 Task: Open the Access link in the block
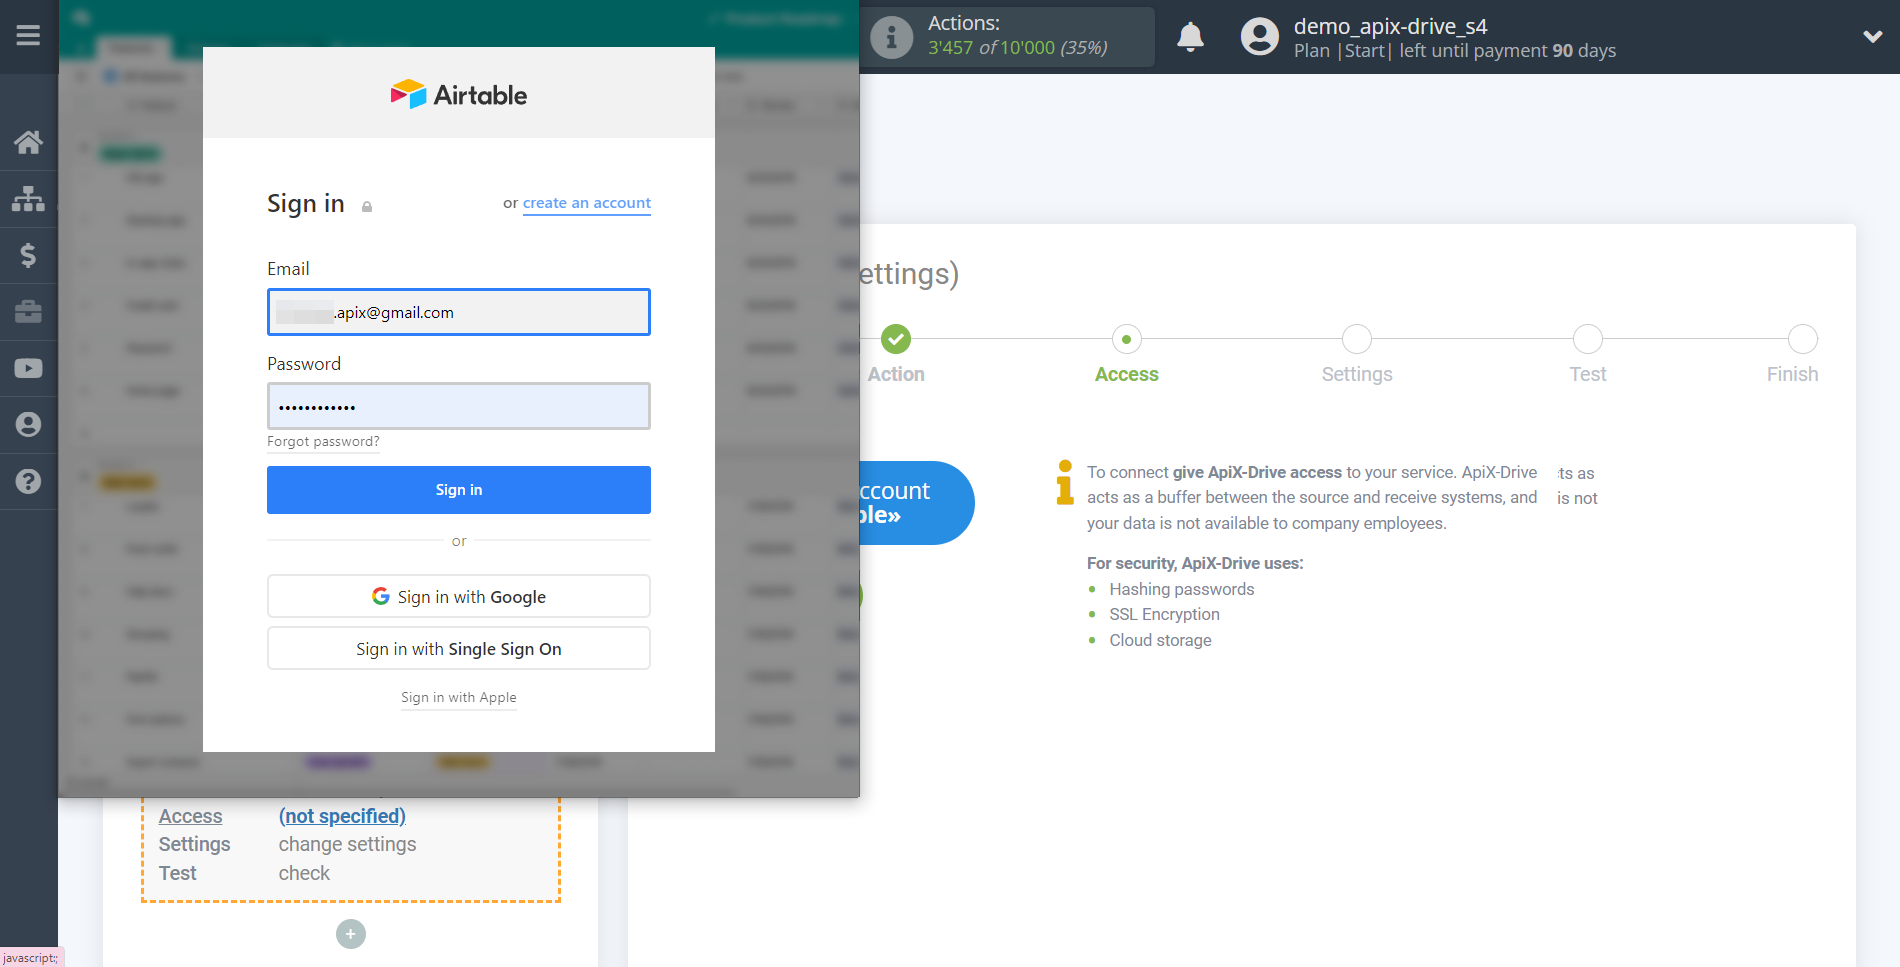tap(190, 816)
